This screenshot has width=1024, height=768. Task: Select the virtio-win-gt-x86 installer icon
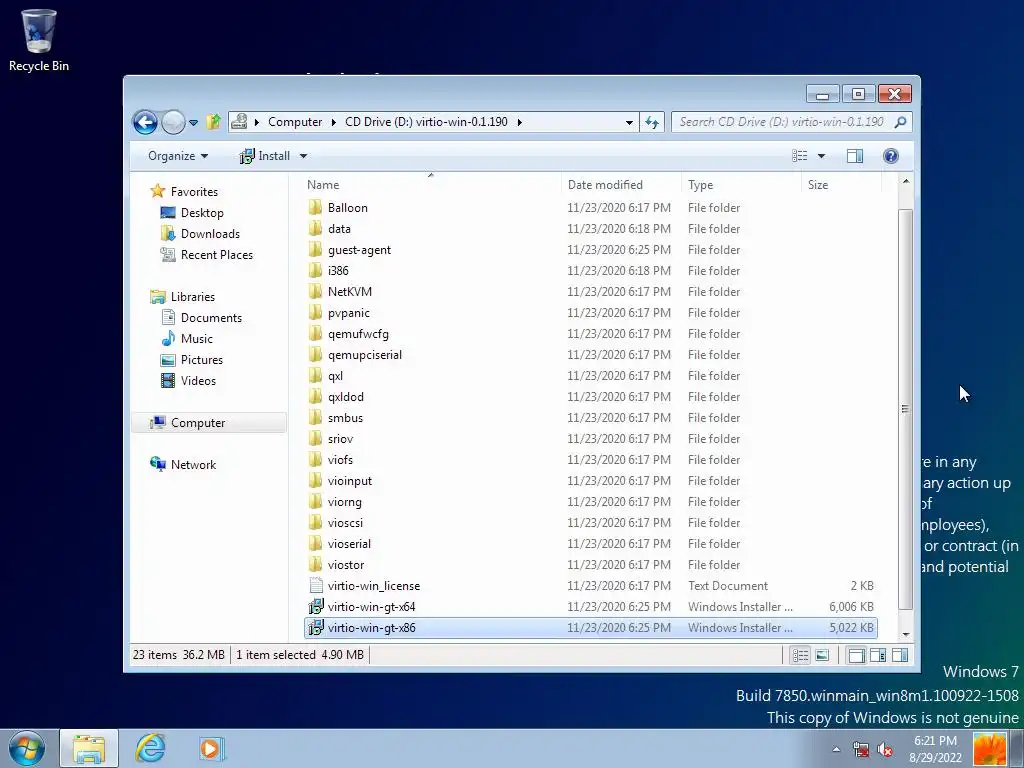[x=315, y=628]
